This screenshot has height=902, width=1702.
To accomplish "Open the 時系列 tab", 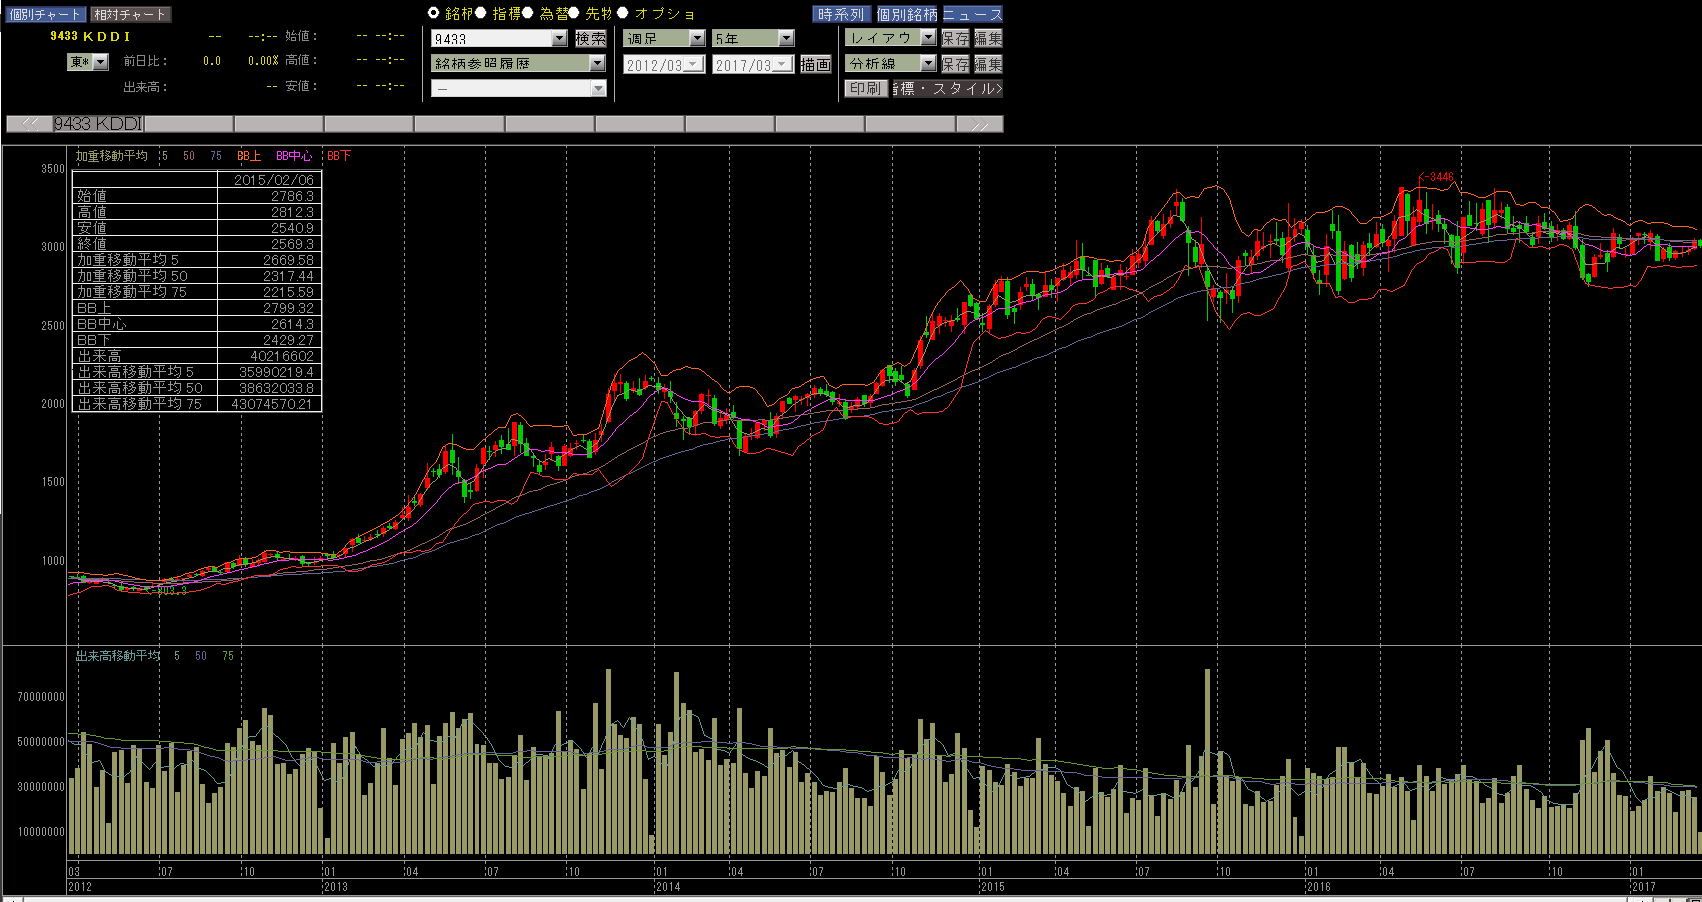I will tap(841, 14).
